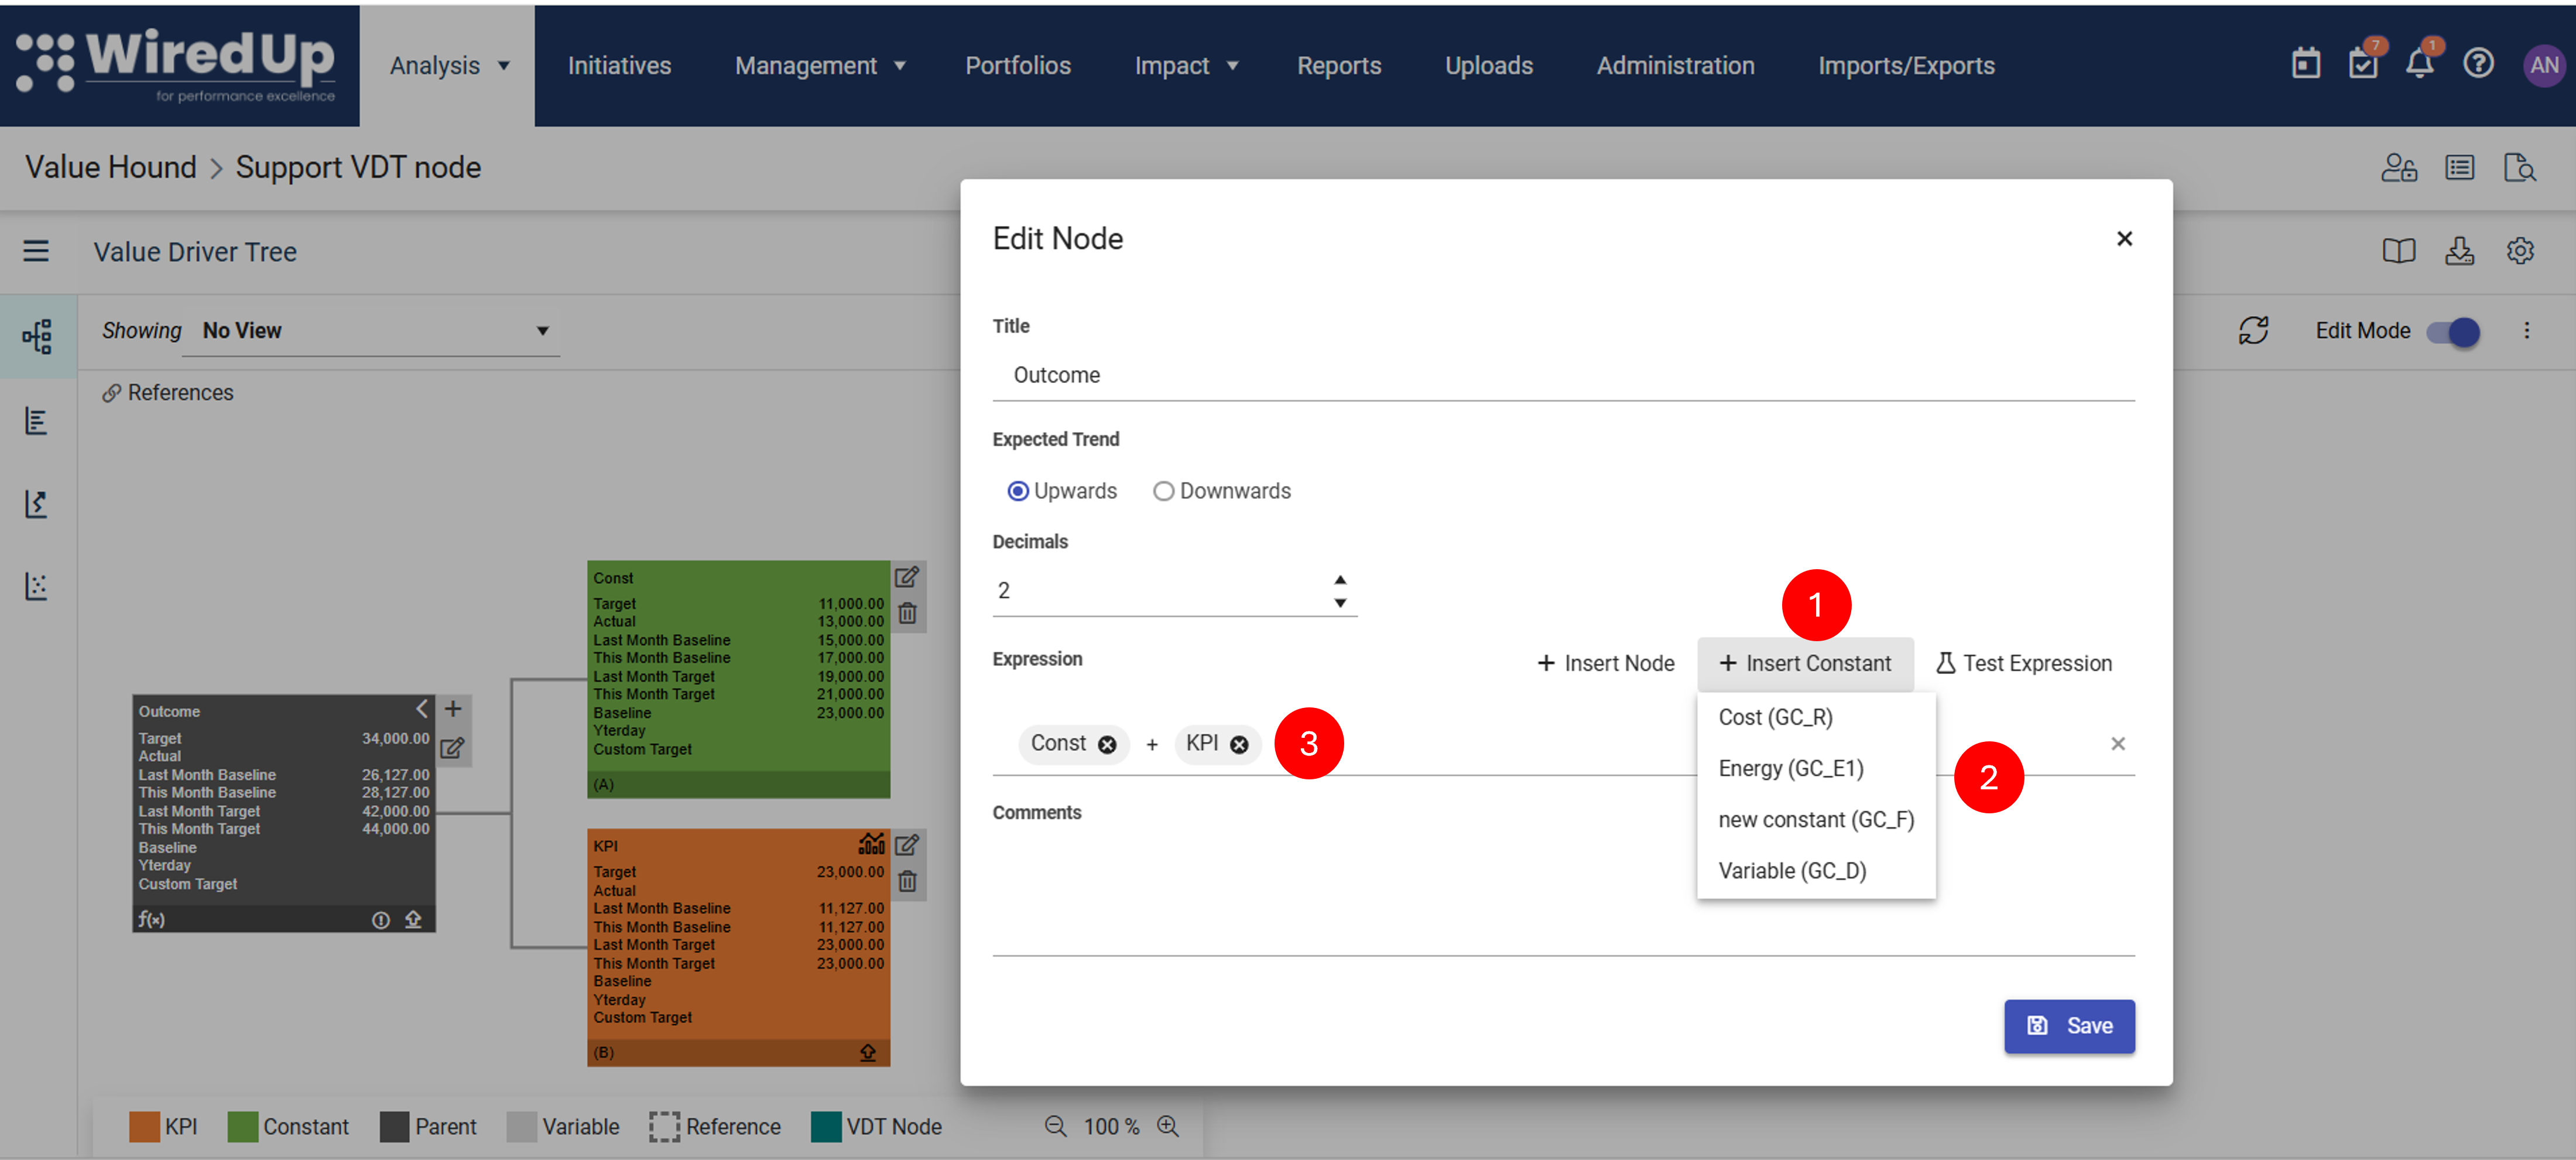Click the download export icon

(x=2459, y=251)
